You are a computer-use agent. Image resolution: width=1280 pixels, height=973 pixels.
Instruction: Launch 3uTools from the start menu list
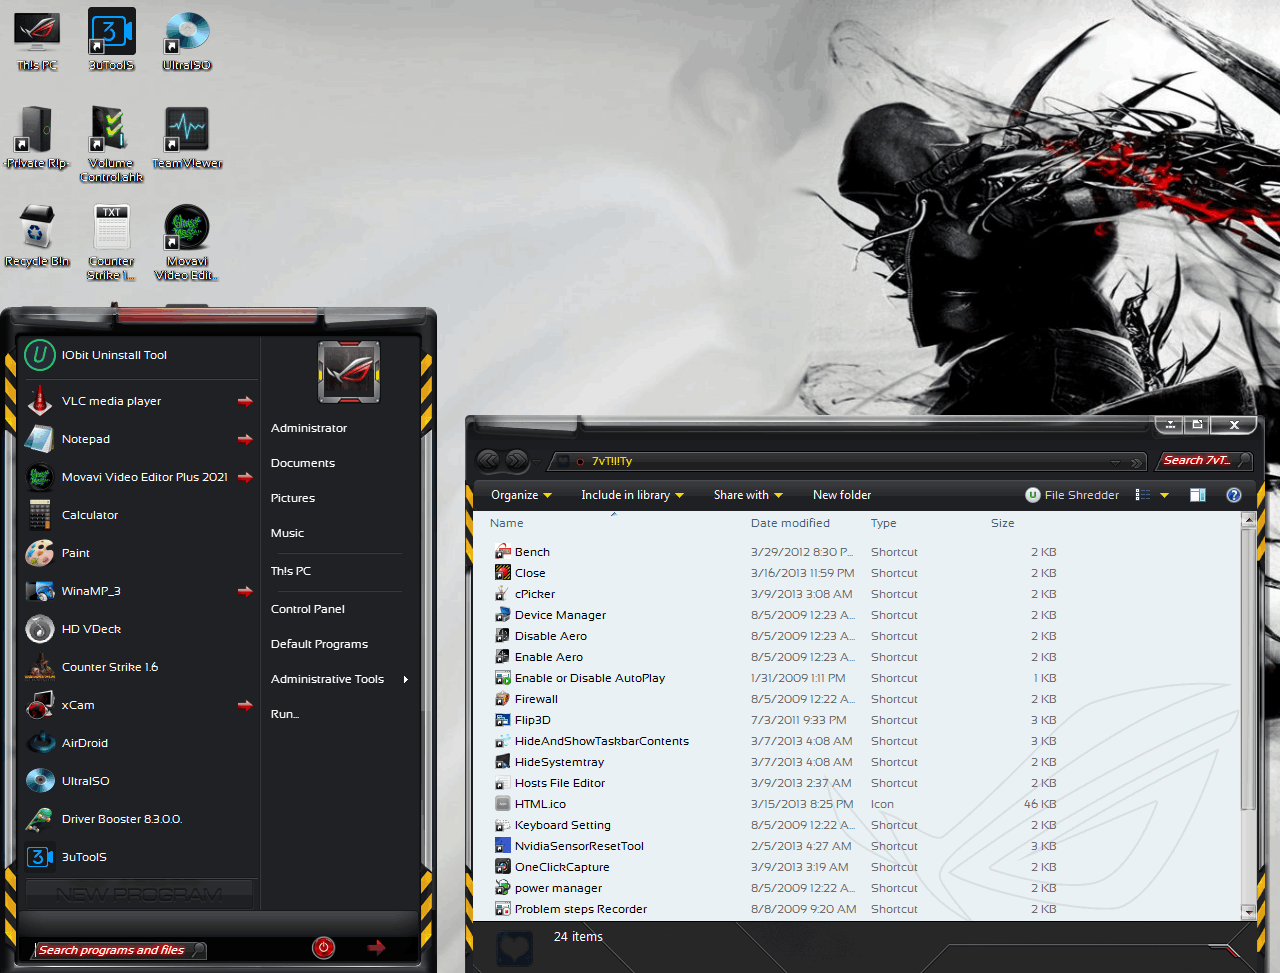coord(139,857)
